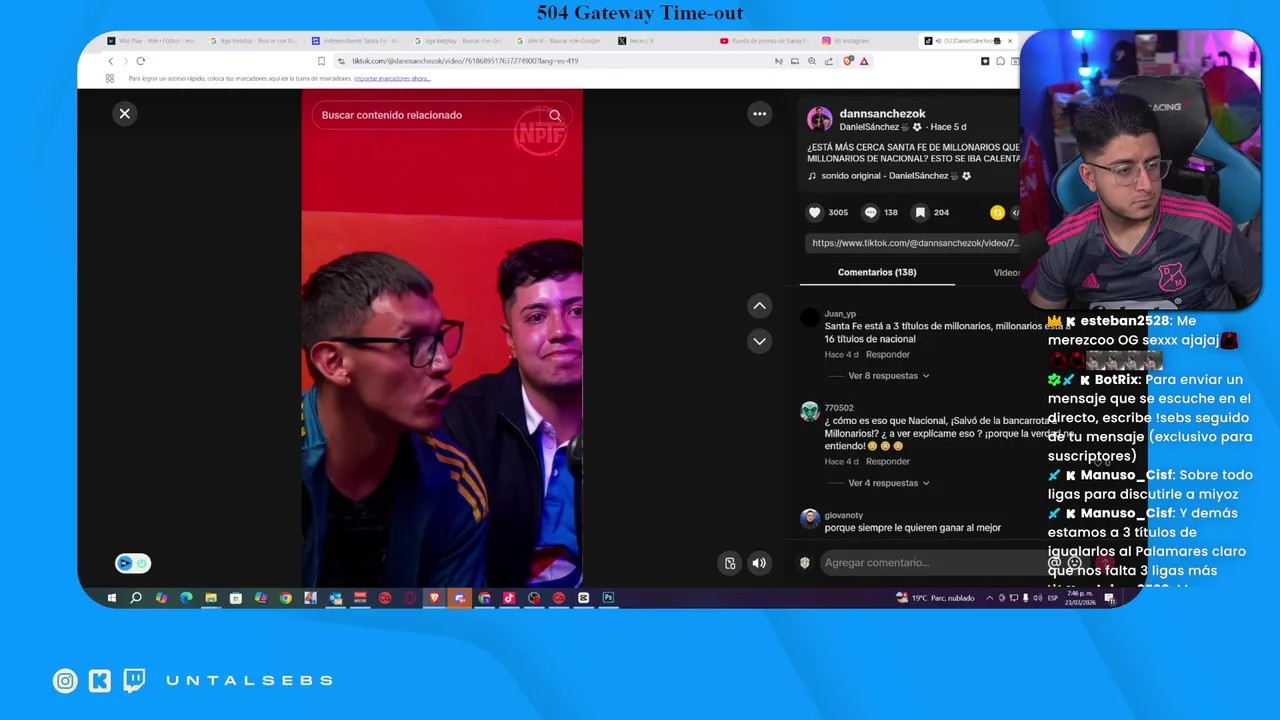Reply to Juan_yp's comment with Responder

click(x=888, y=354)
